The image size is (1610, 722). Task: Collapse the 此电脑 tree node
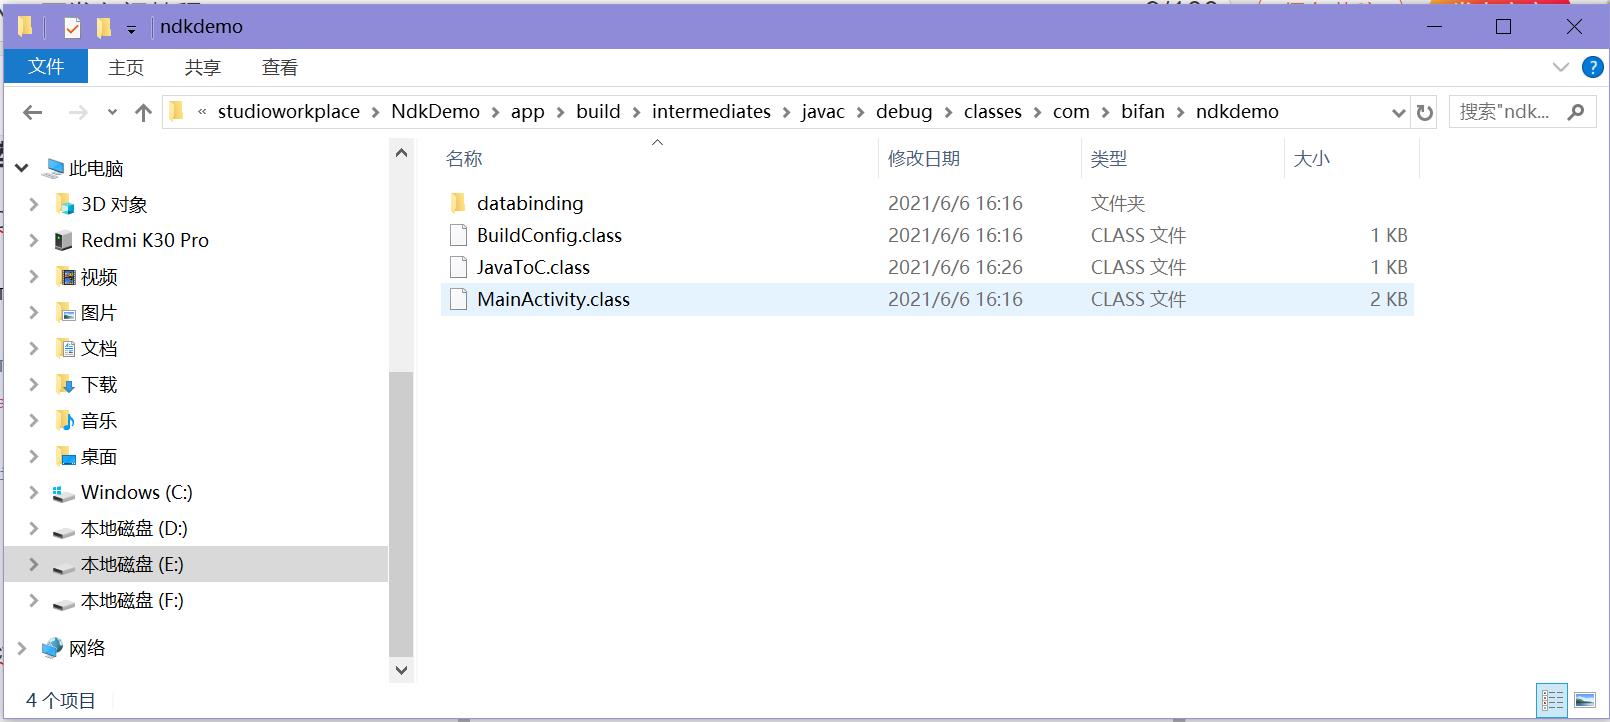tap(22, 168)
